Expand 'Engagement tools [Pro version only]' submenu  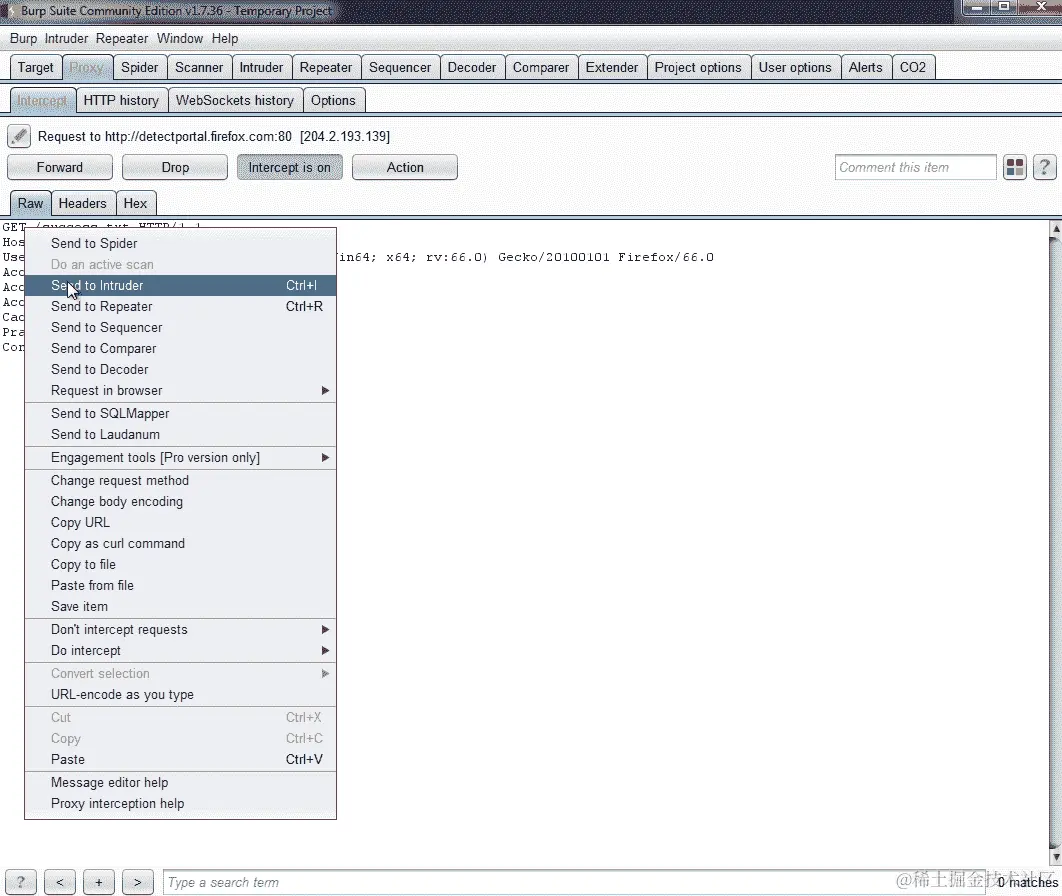point(180,457)
